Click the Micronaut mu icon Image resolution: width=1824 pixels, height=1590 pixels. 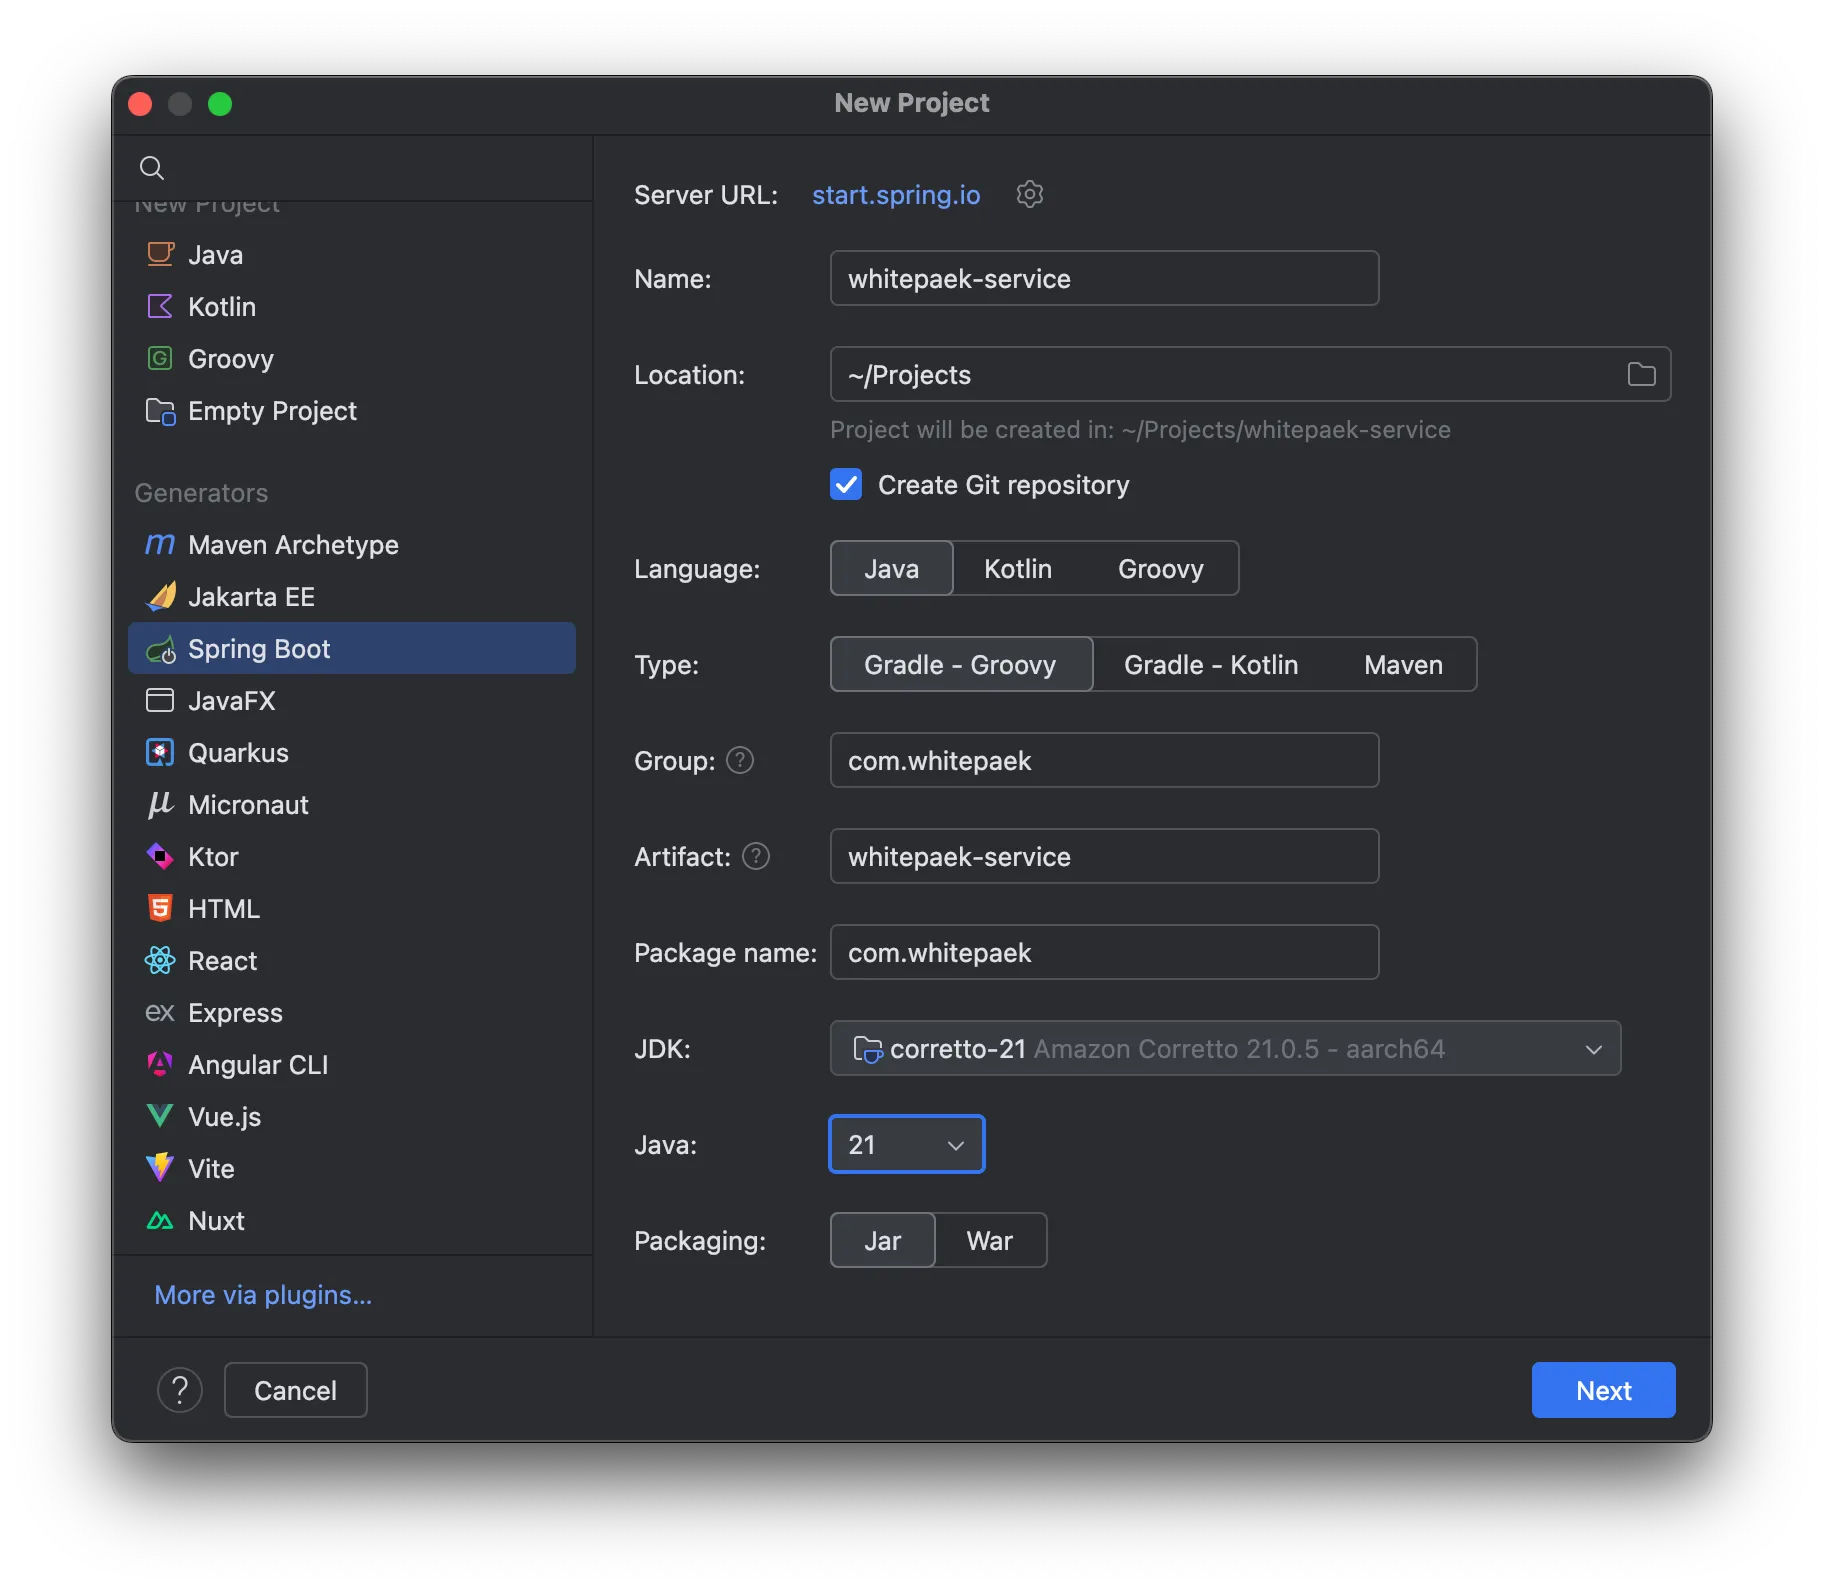point(160,804)
